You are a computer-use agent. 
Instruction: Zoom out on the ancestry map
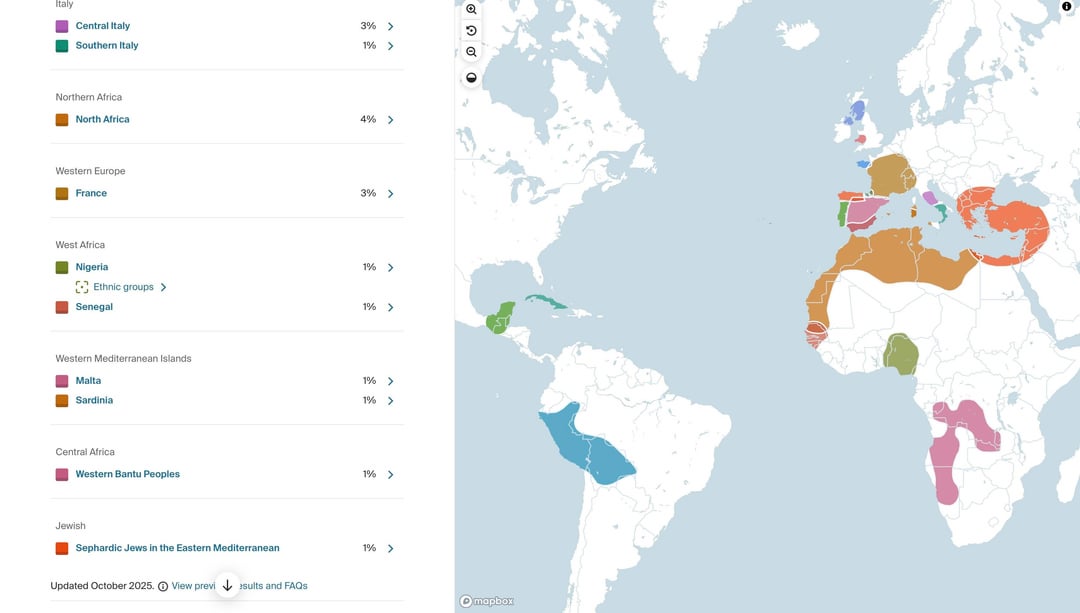tap(471, 52)
